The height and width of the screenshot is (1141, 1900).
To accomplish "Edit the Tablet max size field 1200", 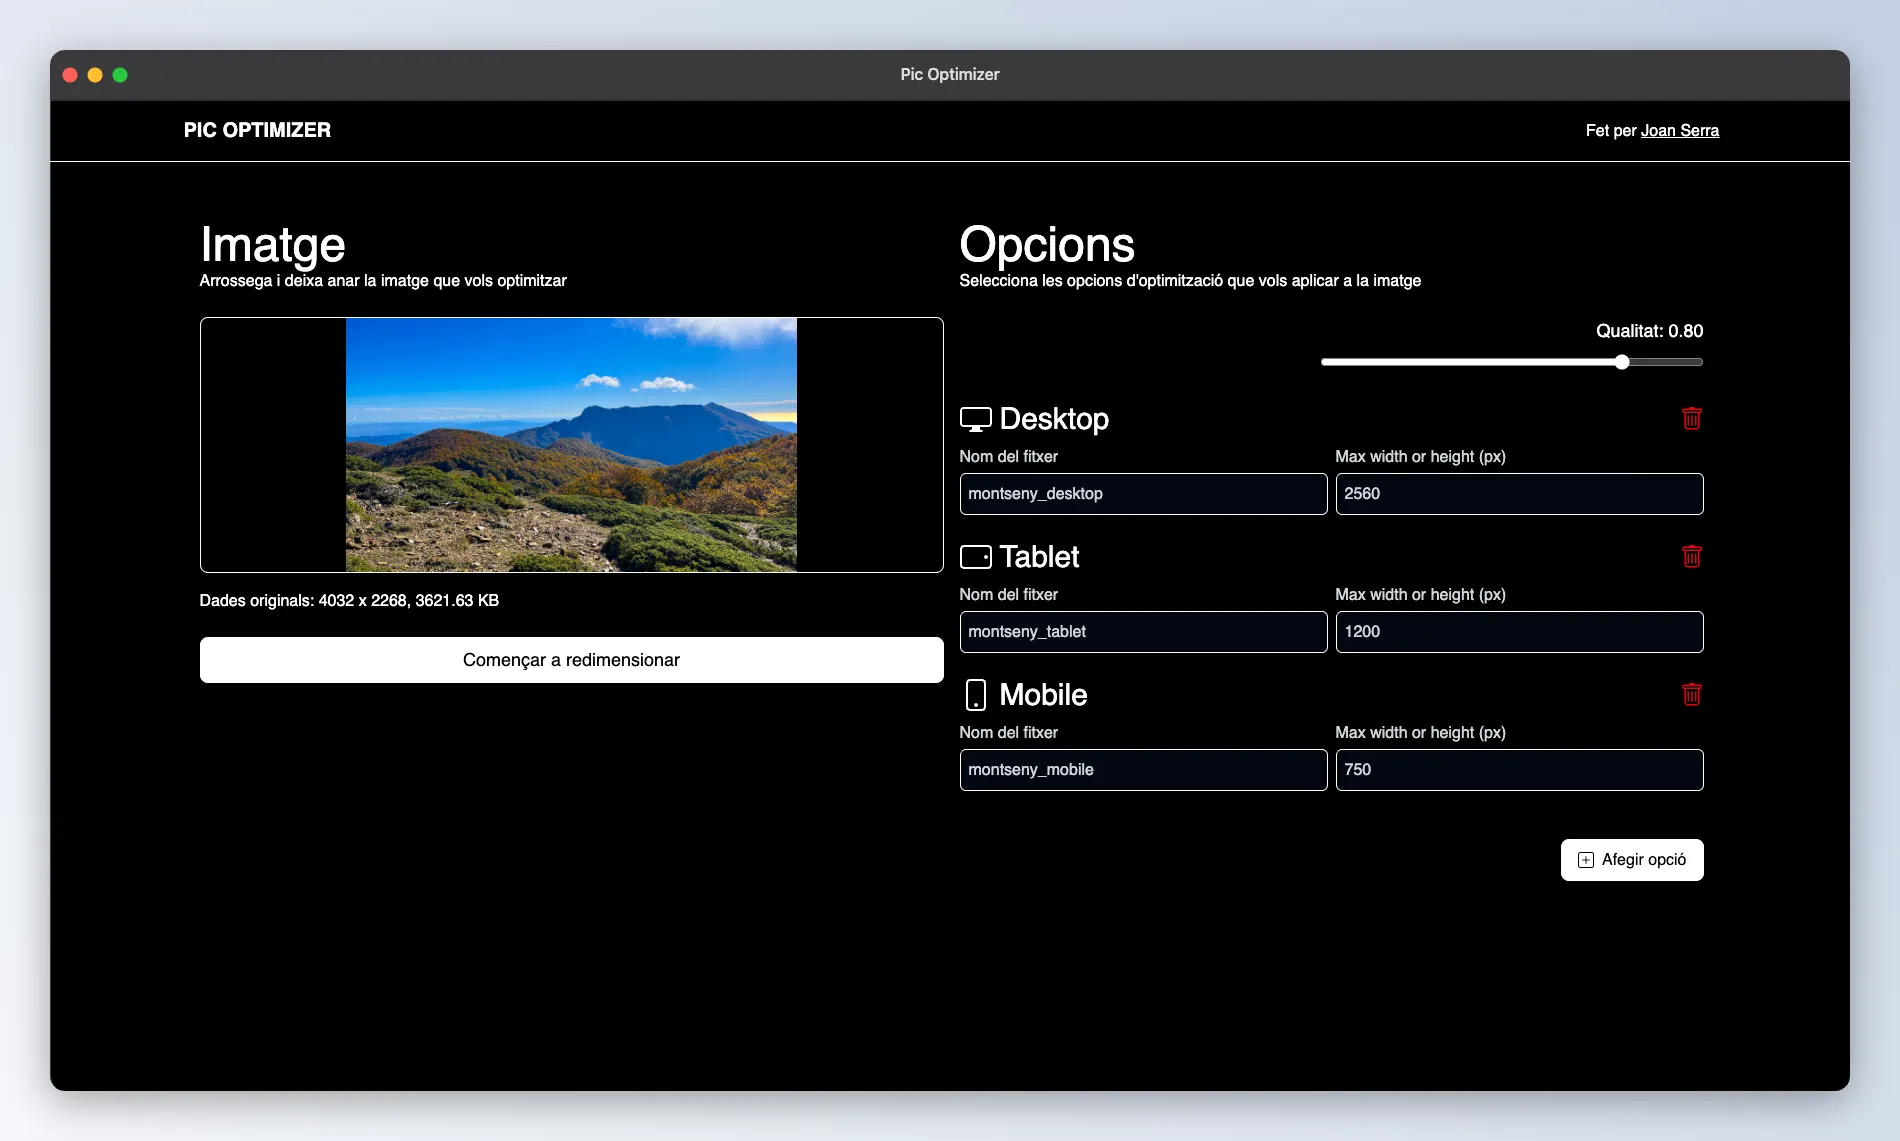I will point(1519,632).
